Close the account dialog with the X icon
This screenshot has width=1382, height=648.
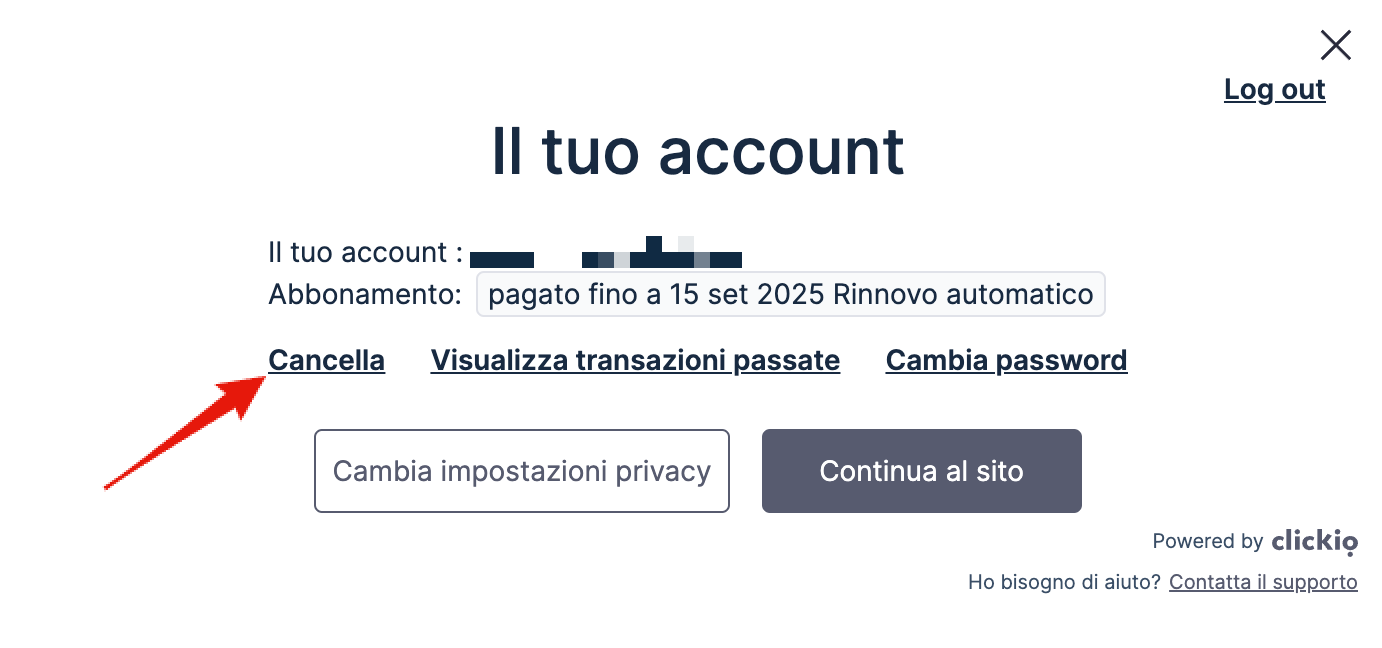[x=1336, y=45]
